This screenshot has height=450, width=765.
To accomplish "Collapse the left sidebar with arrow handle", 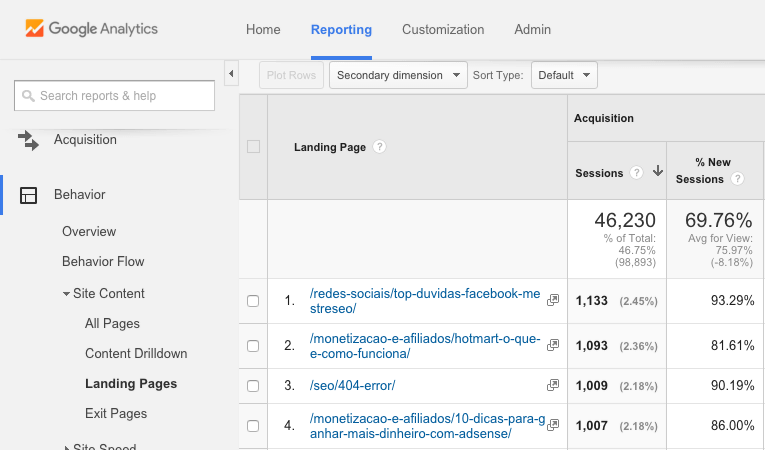I will 231,74.
